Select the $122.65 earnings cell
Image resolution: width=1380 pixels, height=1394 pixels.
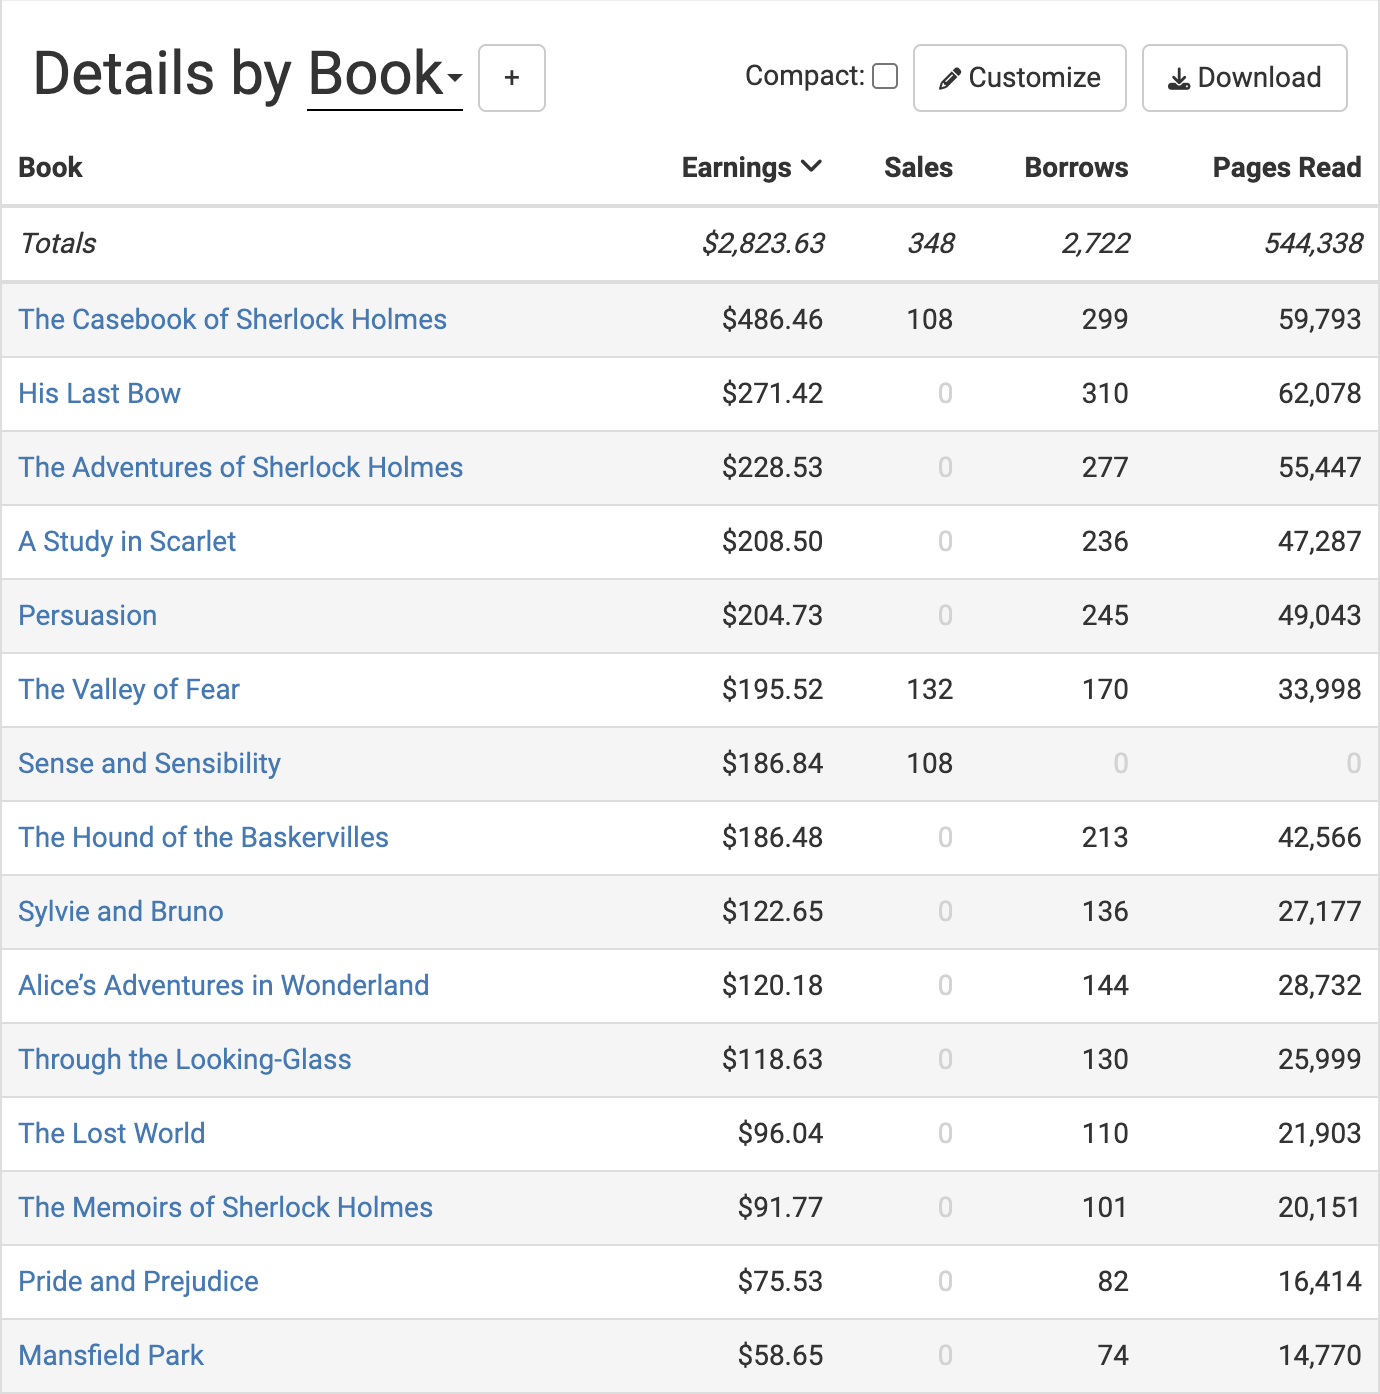coord(772,911)
